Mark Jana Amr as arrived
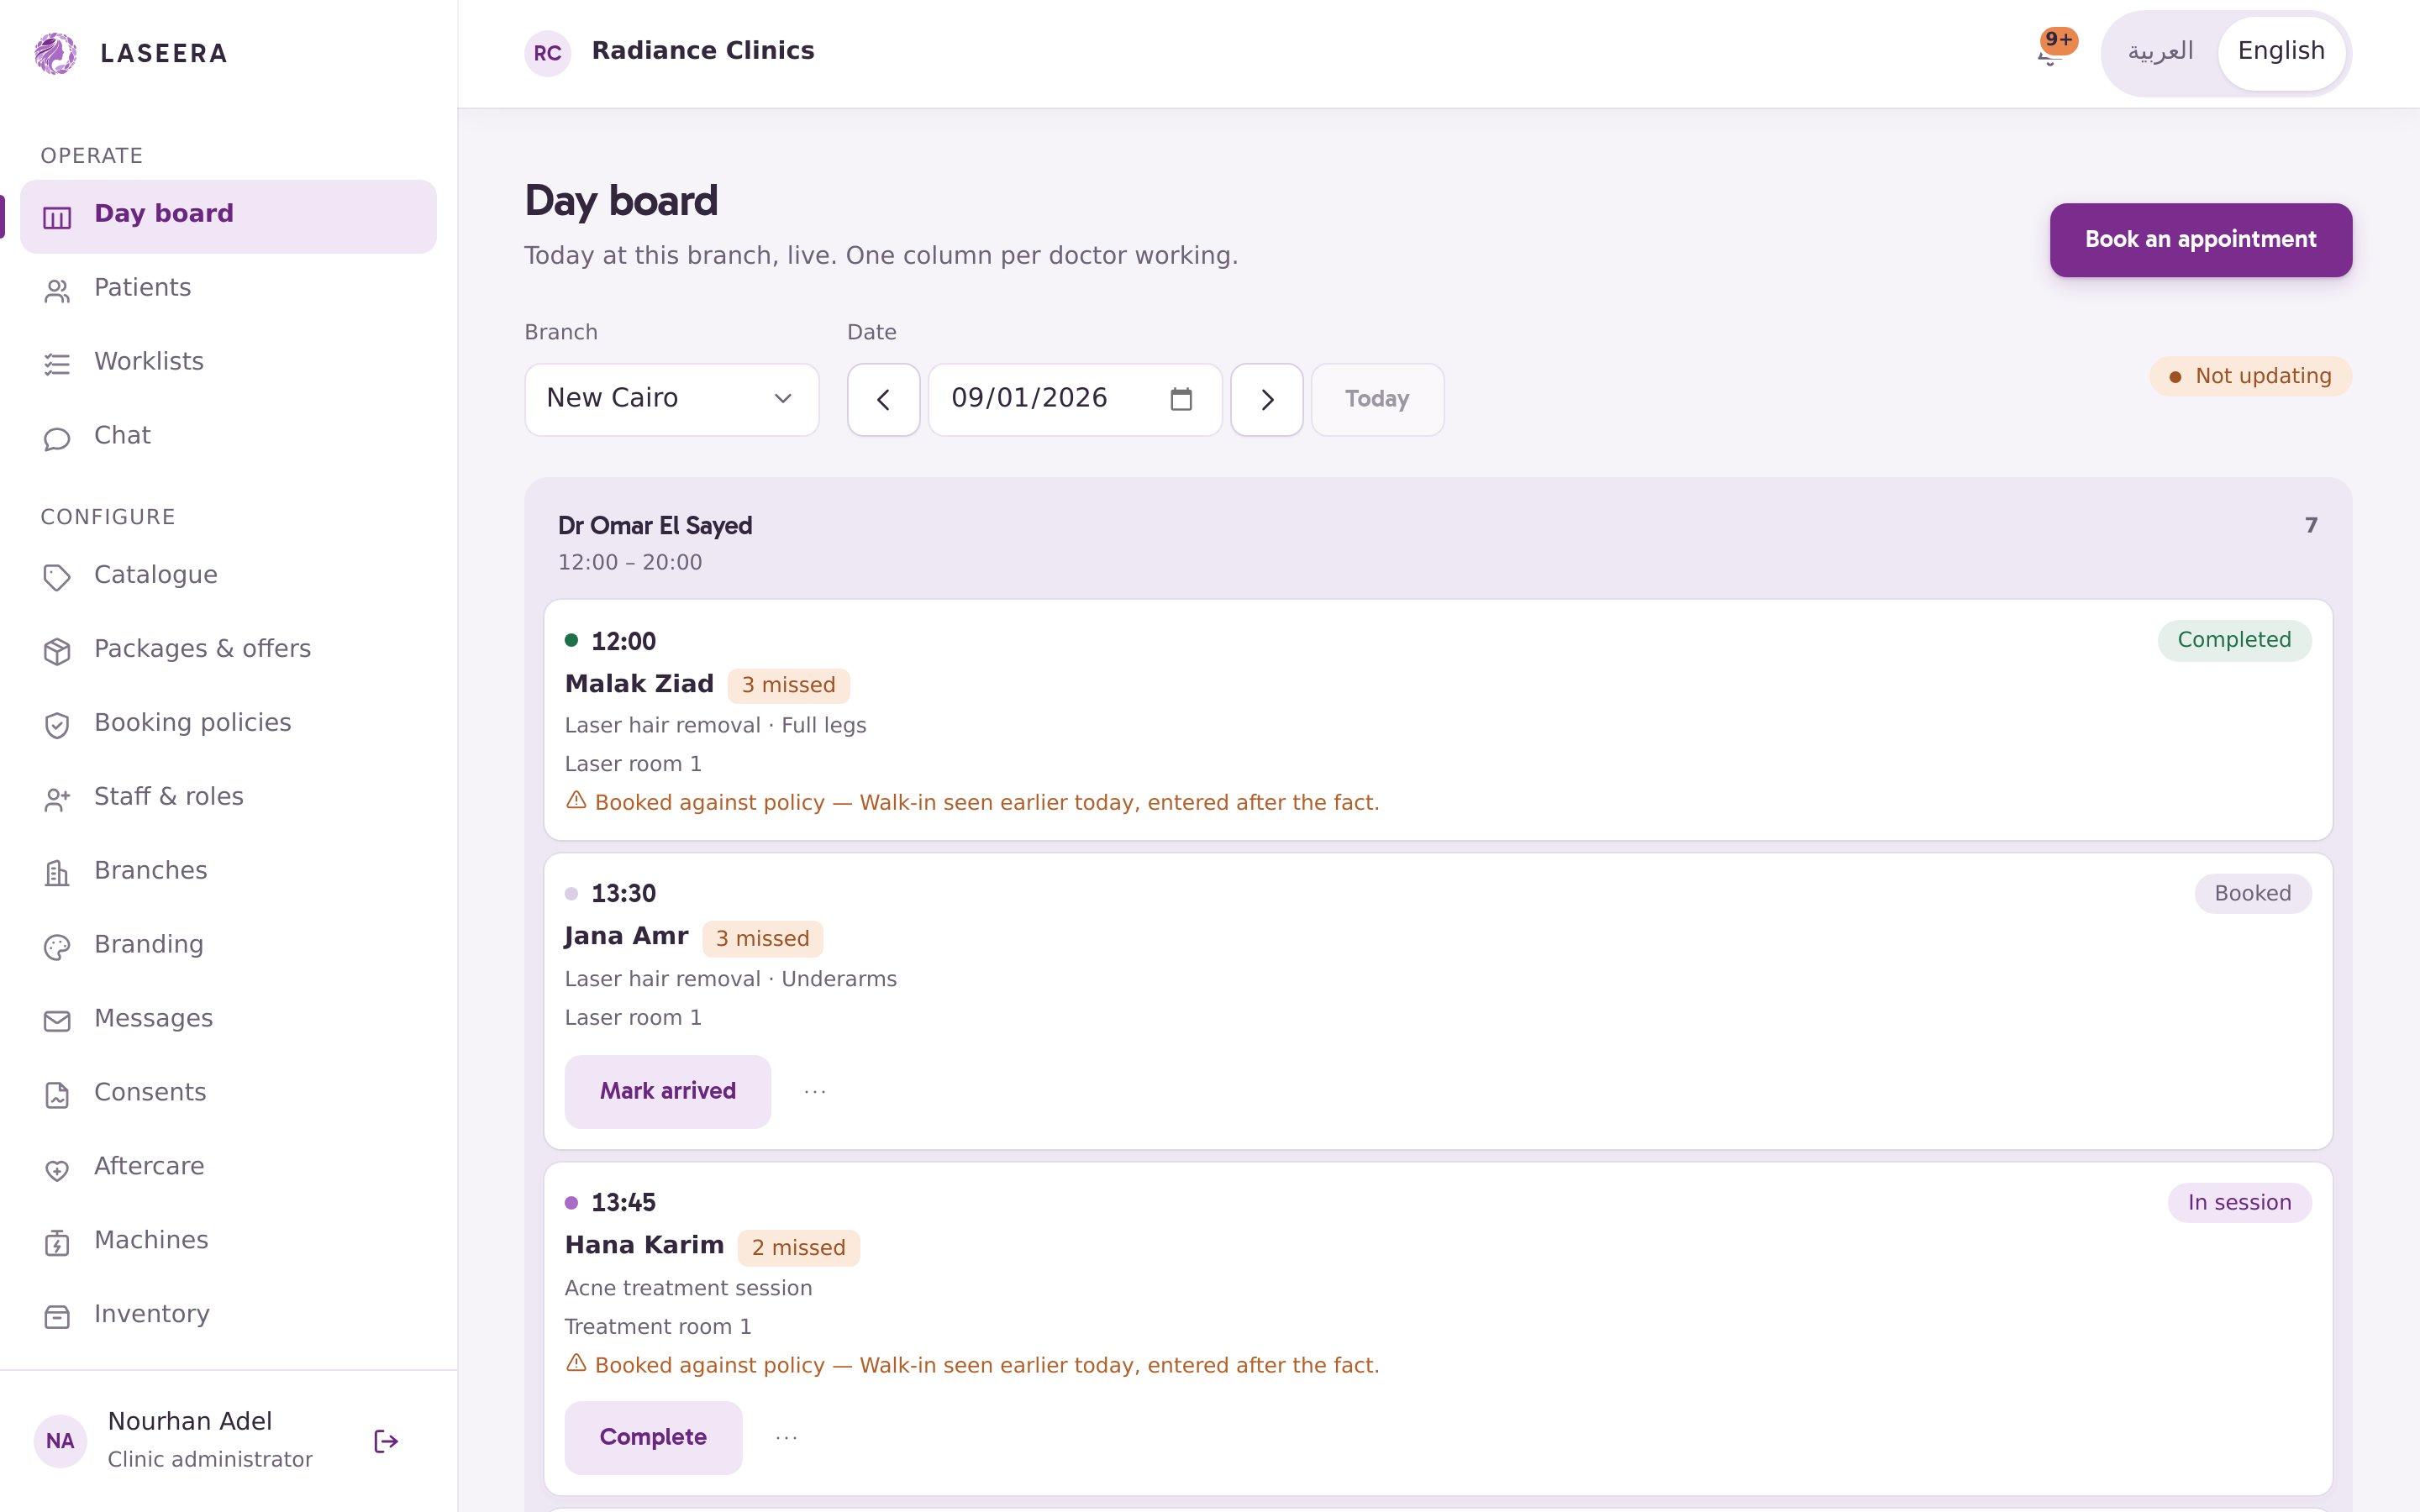The image size is (2420, 1512). click(668, 1092)
